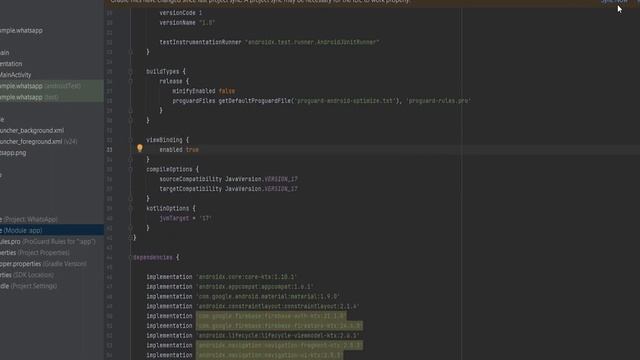
Task: Click the 'dependencies' keyword
Action: coord(153,258)
